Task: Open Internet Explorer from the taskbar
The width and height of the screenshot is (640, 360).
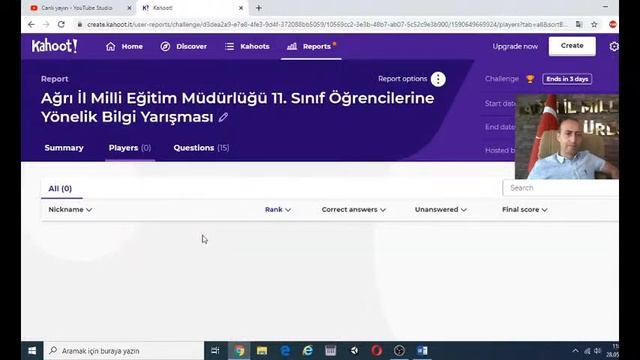Action: pos(308,351)
